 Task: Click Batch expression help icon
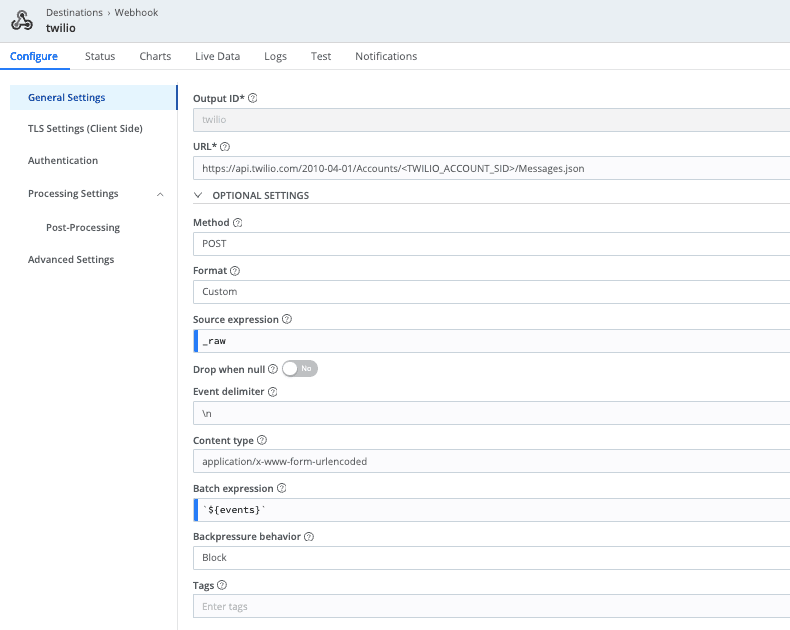tap(282, 489)
